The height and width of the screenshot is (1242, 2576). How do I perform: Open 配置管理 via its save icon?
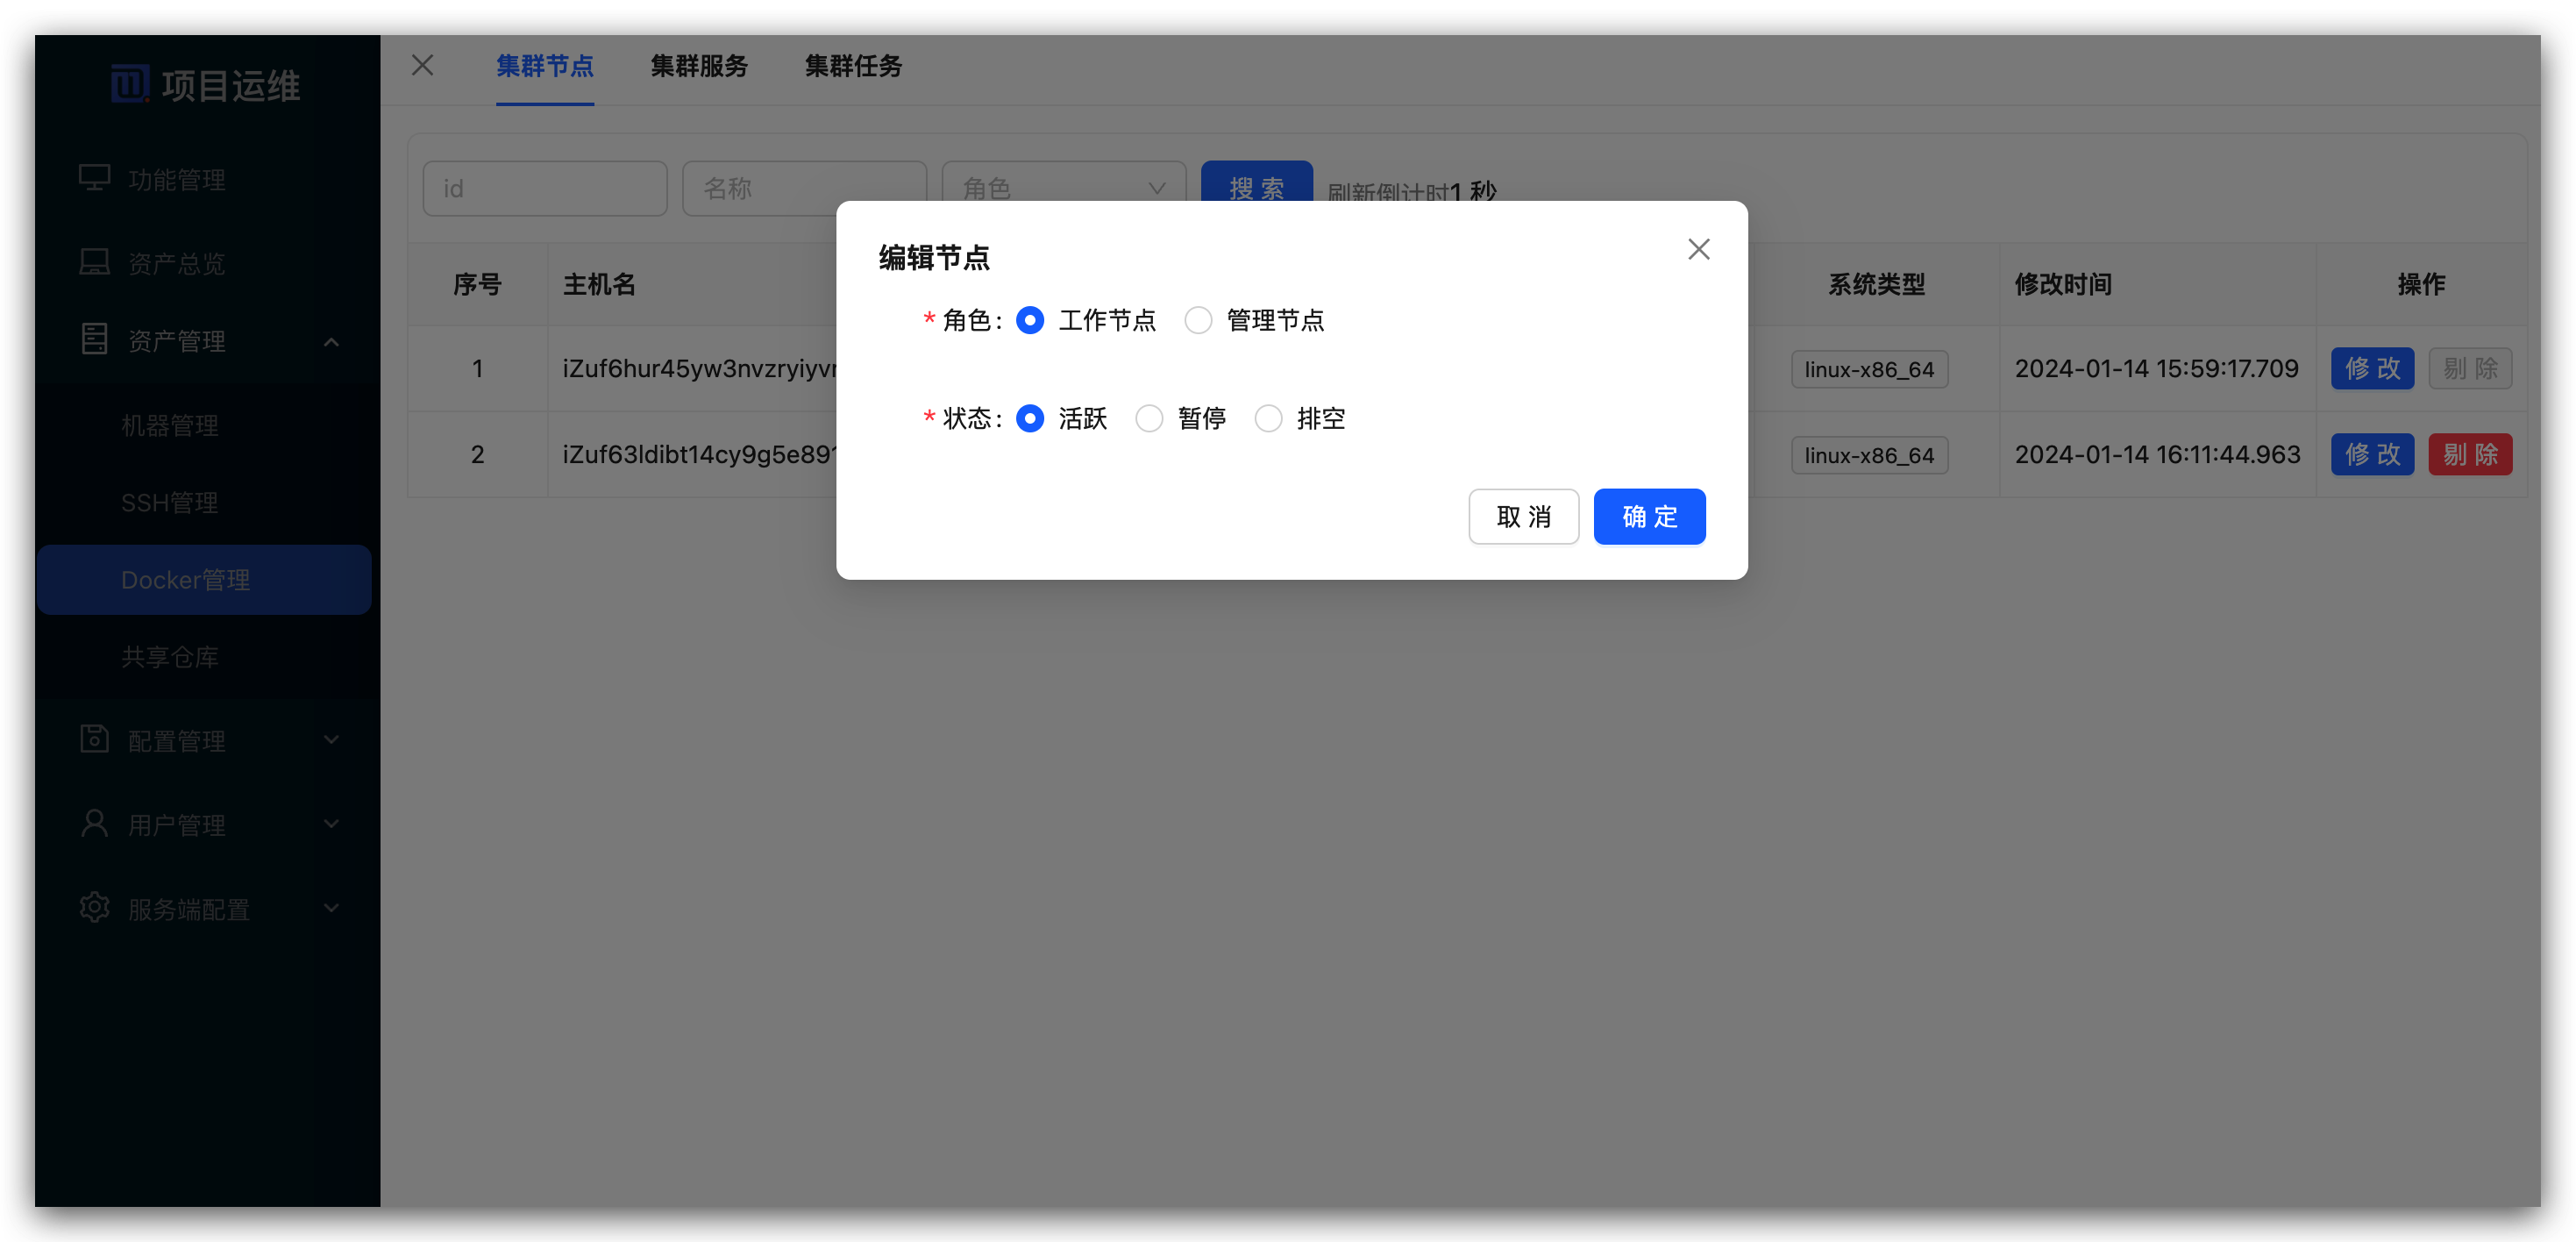tap(94, 739)
